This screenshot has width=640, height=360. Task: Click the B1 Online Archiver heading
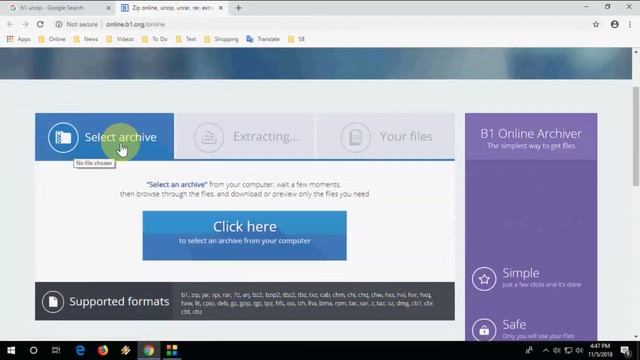(x=531, y=133)
